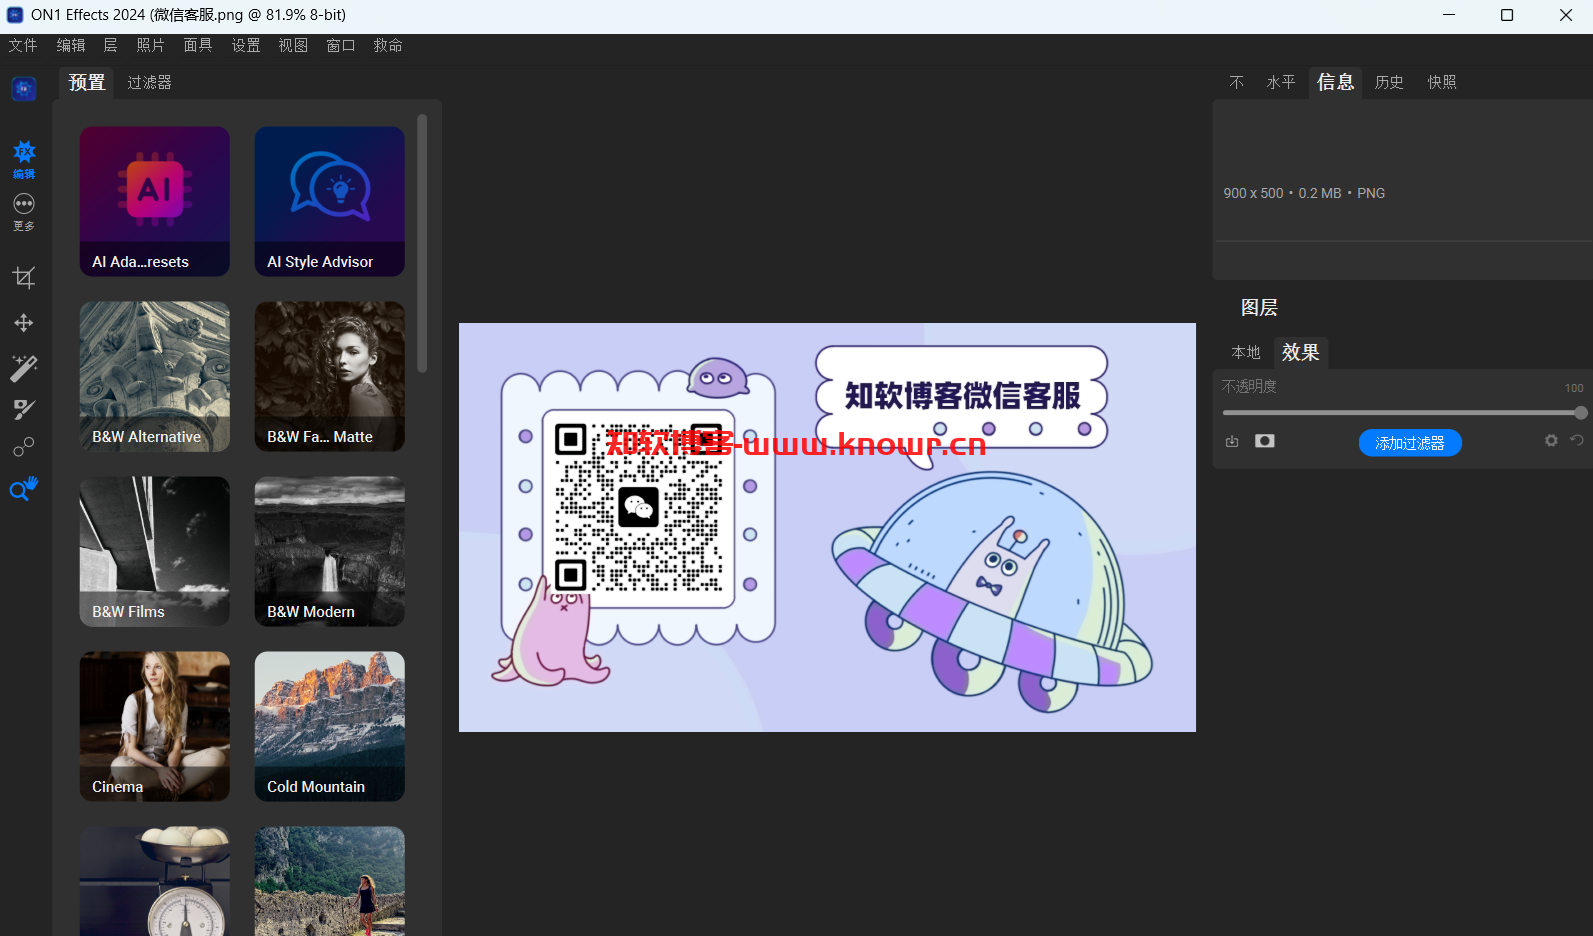The width and height of the screenshot is (1593, 936).
Task: Select the Zoom and hand view tool
Action: (24, 489)
